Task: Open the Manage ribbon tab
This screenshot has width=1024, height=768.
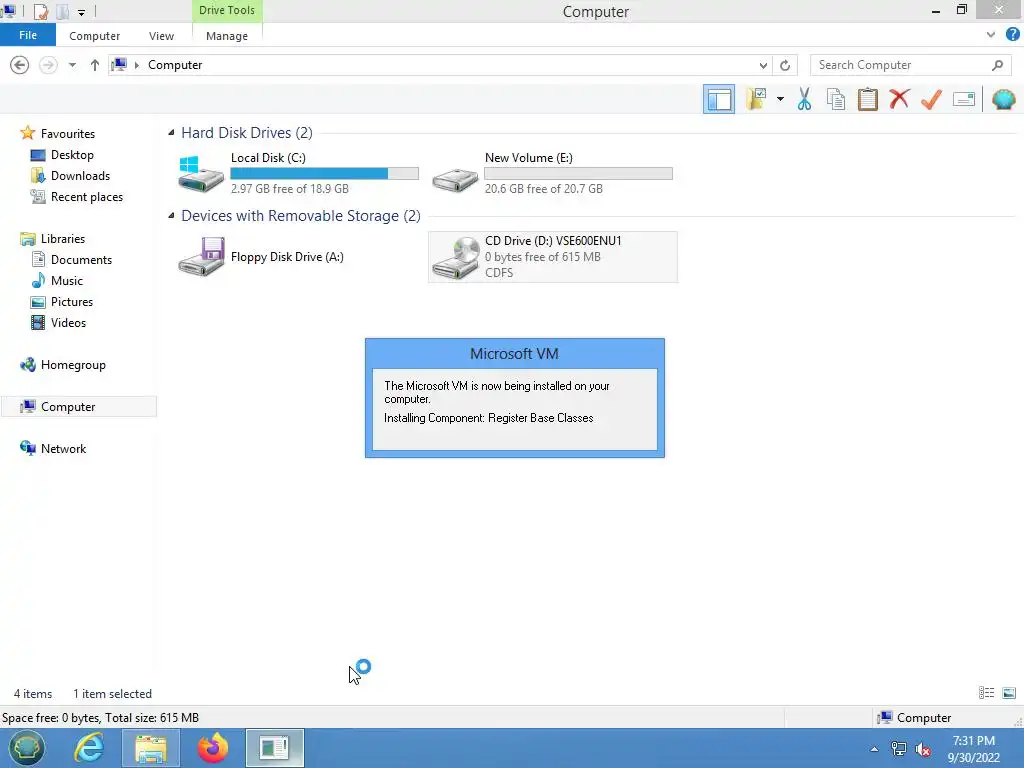Action: pyautogui.click(x=227, y=36)
